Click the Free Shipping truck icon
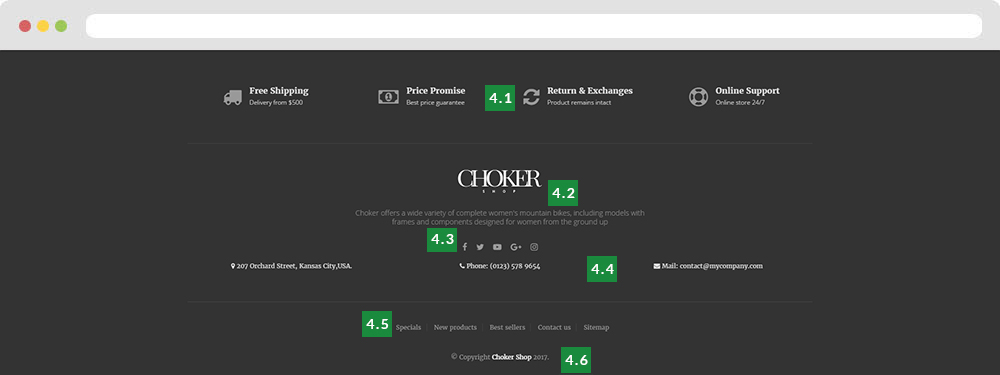Screen dimensions: 1000x375 pos(233,98)
